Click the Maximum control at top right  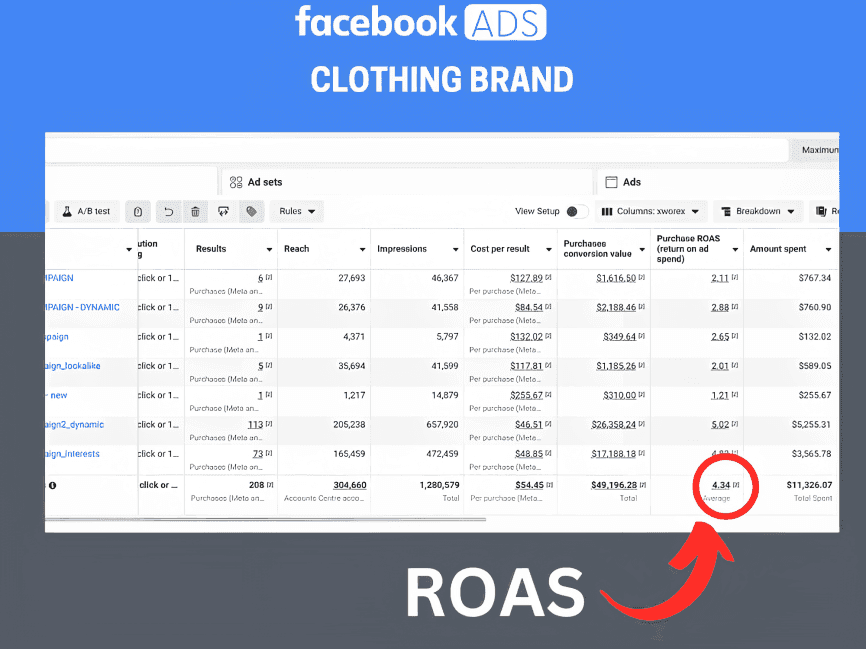[830, 148]
